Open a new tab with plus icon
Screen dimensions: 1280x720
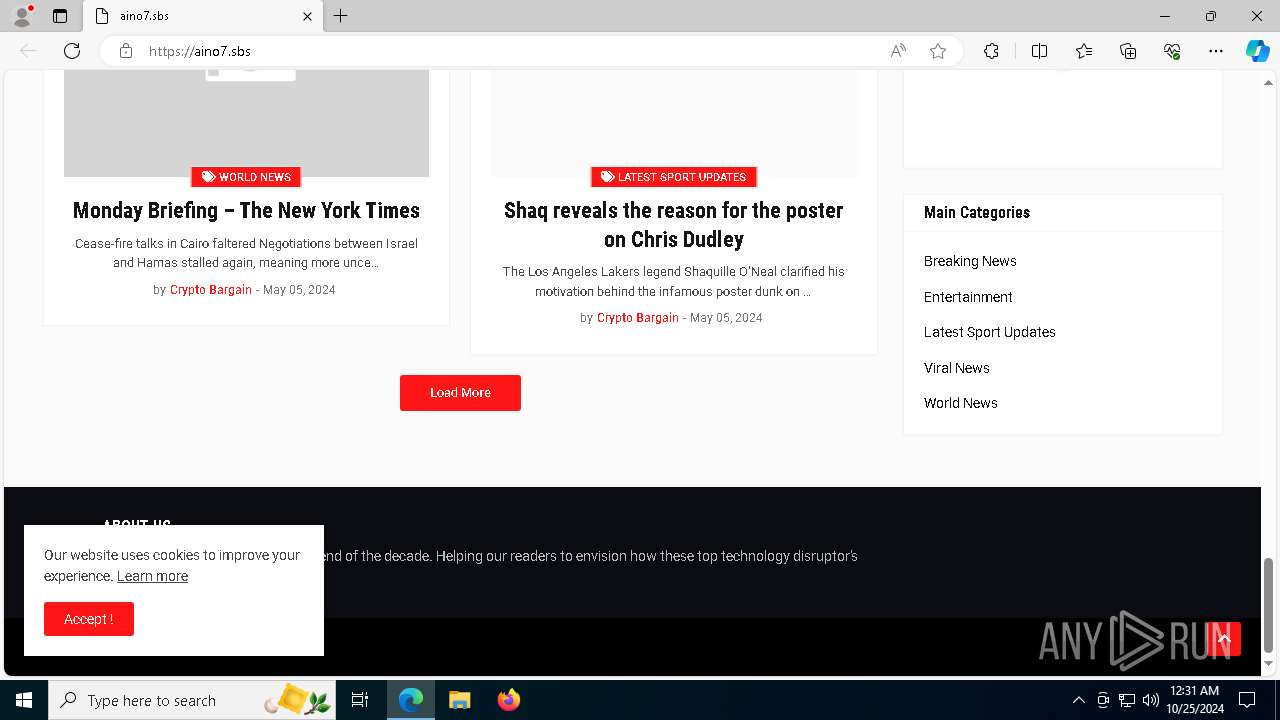[341, 16]
